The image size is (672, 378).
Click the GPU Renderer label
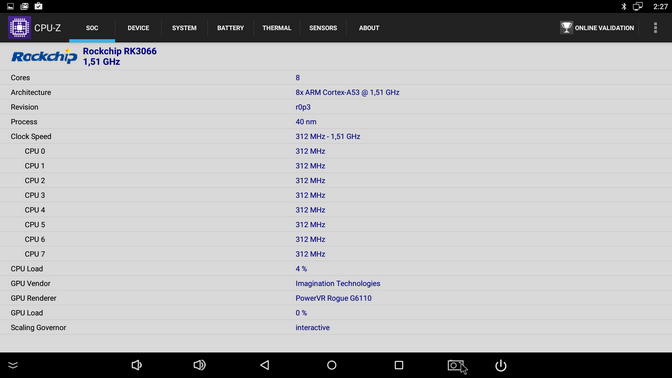click(x=33, y=298)
